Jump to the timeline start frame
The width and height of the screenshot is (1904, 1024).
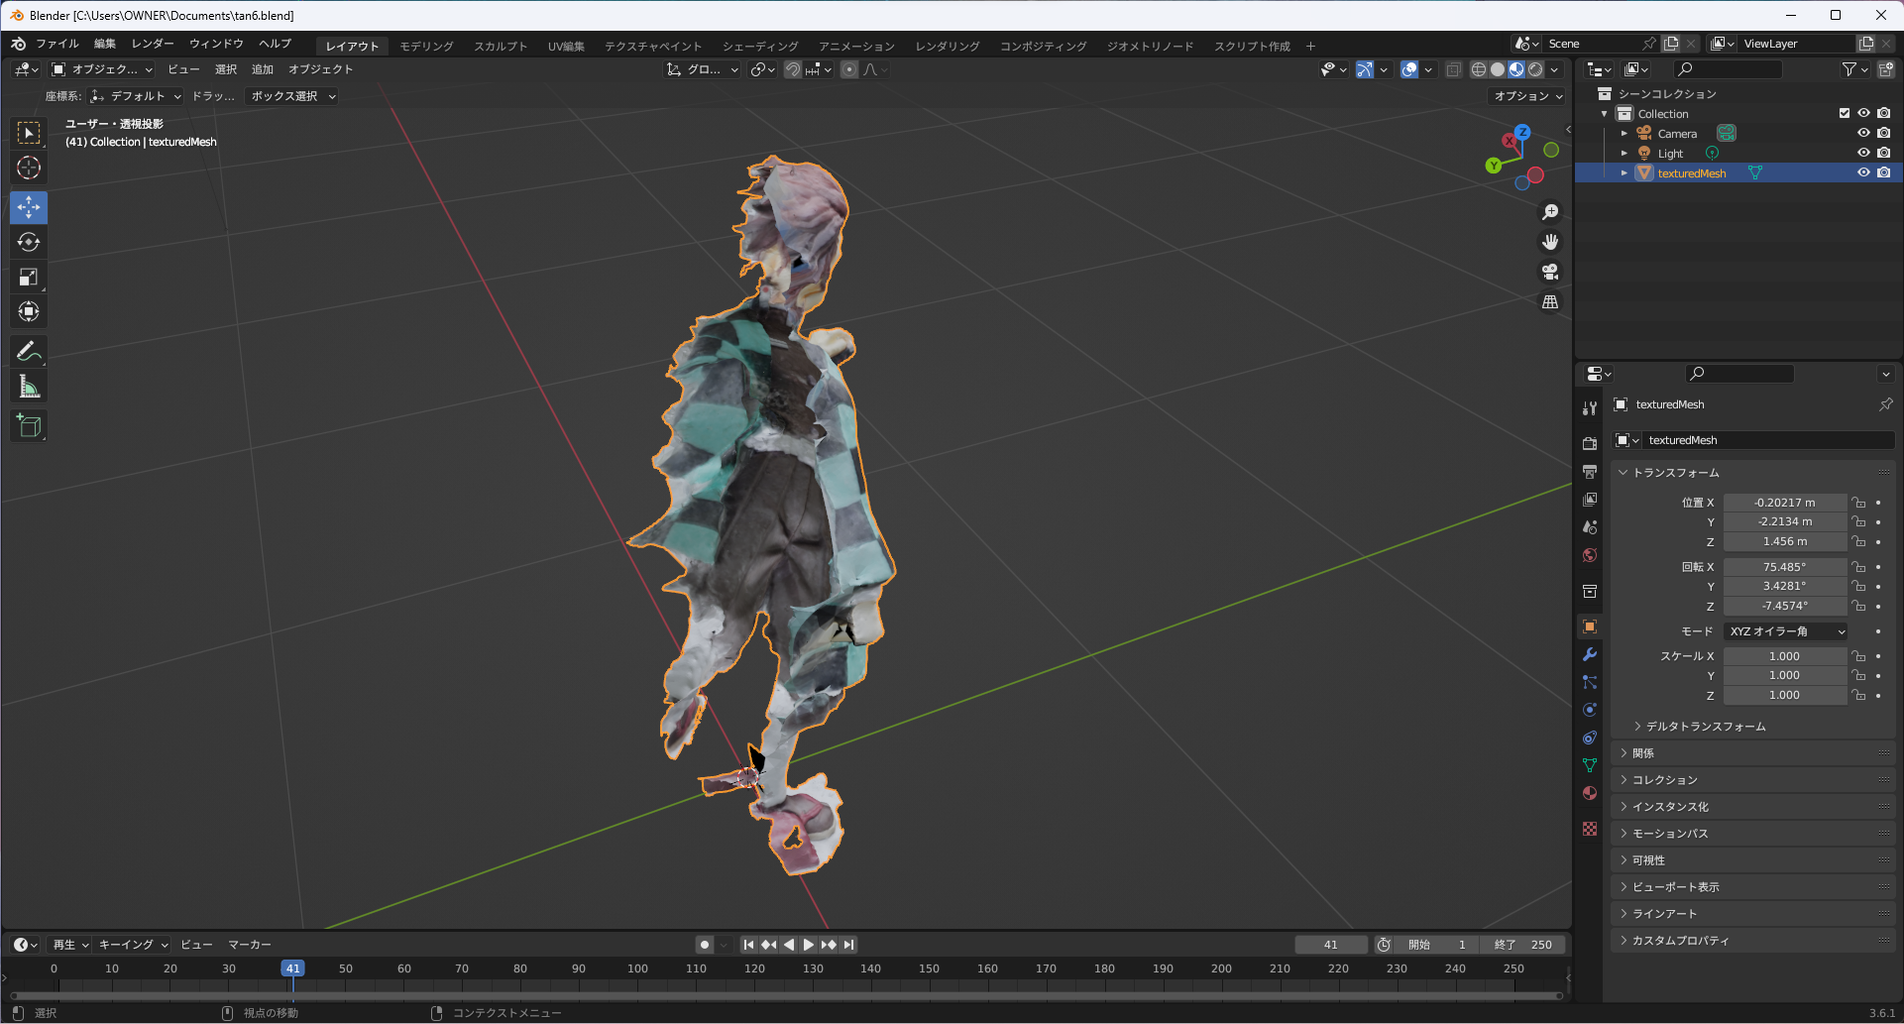[748, 944]
